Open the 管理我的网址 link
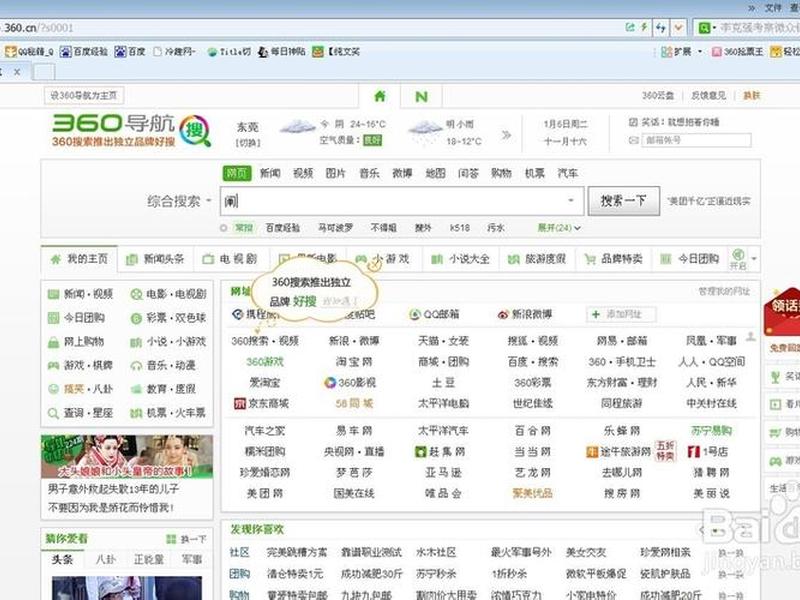 coord(724,291)
